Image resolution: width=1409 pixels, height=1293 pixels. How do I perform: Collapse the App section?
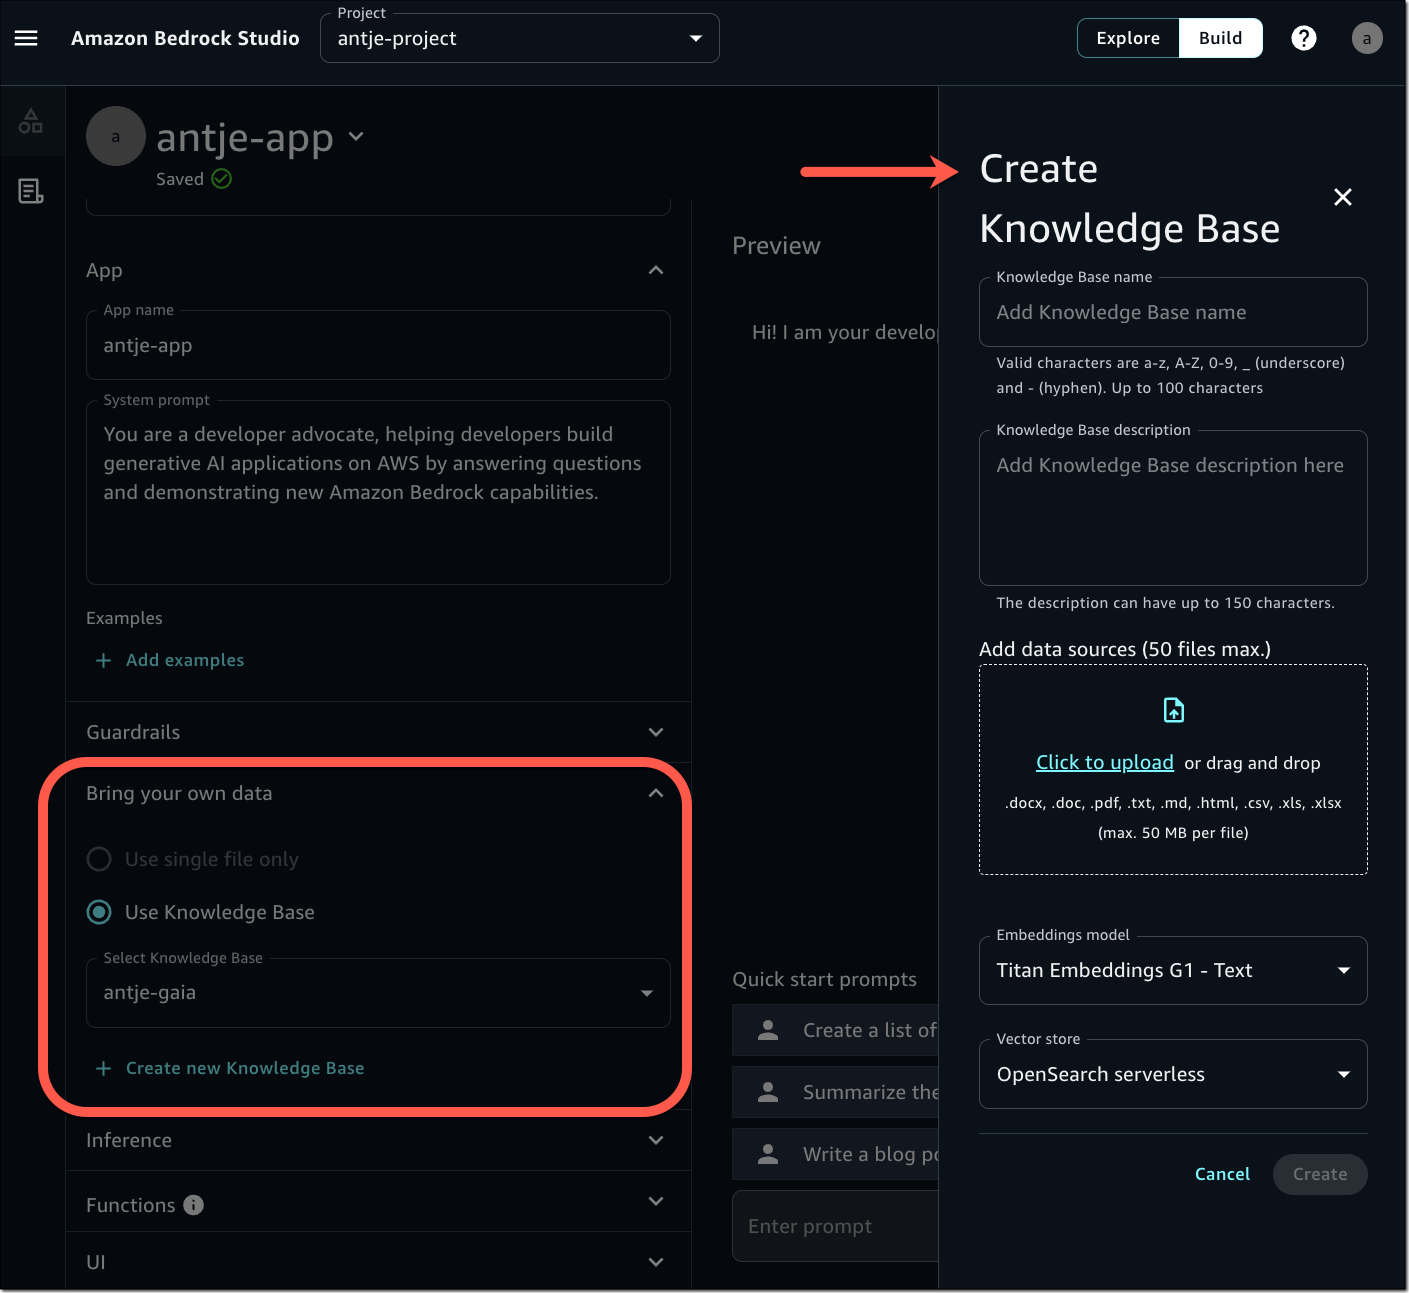pyautogui.click(x=656, y=270)
